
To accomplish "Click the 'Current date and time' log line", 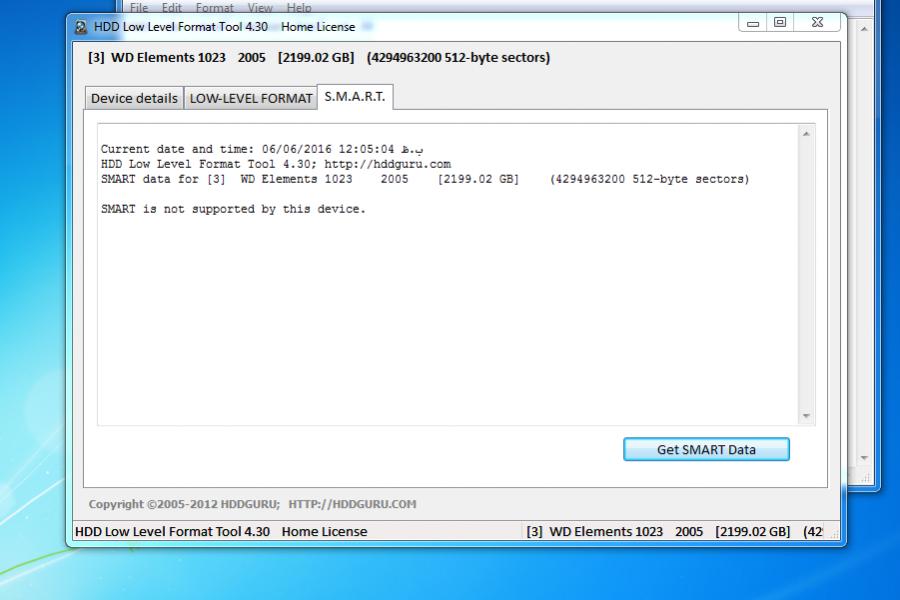I will (262, 149).
